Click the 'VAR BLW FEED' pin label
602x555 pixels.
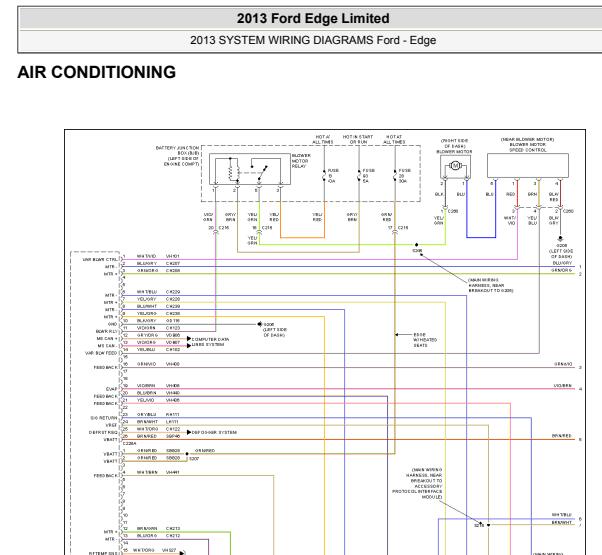pyautogui.click(x=101, y=353)
